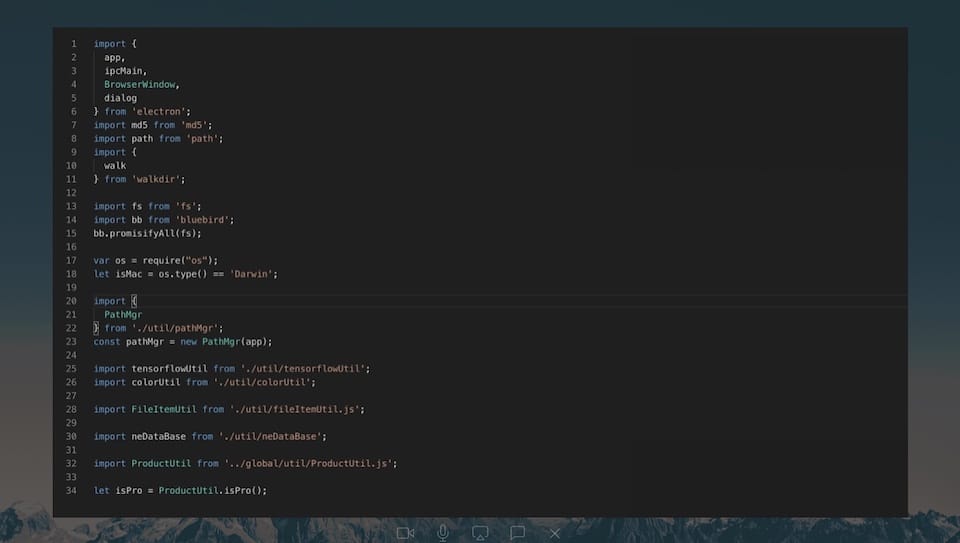Open the screen sharing AirPlay icon

(480, 533)
